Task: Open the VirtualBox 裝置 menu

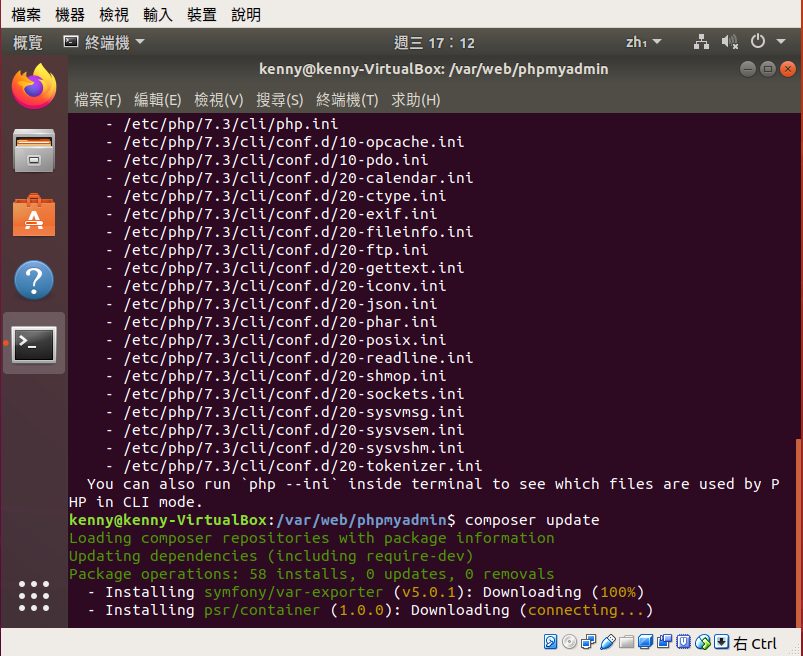Action: [x=202, y=14]
